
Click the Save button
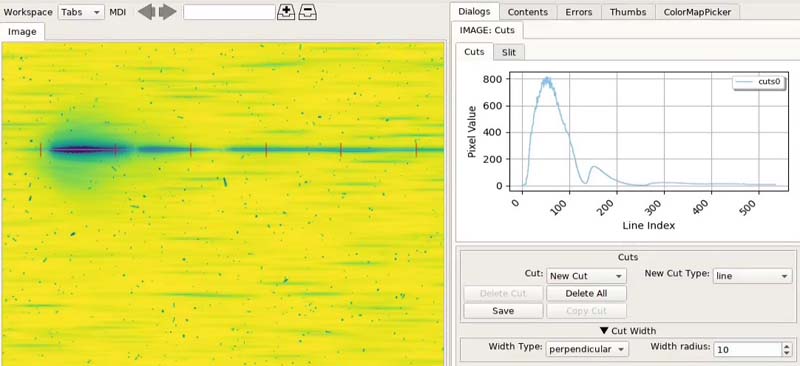coord(503,311)
